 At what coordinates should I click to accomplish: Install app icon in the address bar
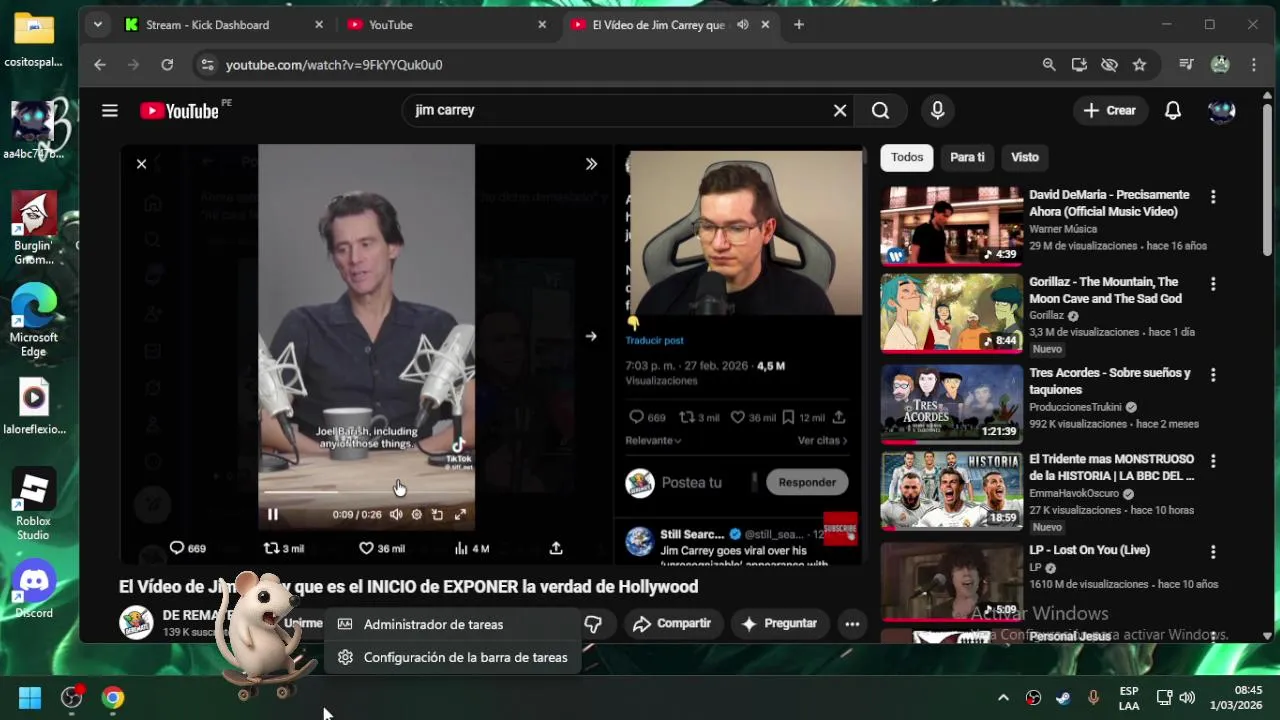tap(1079, 65)
